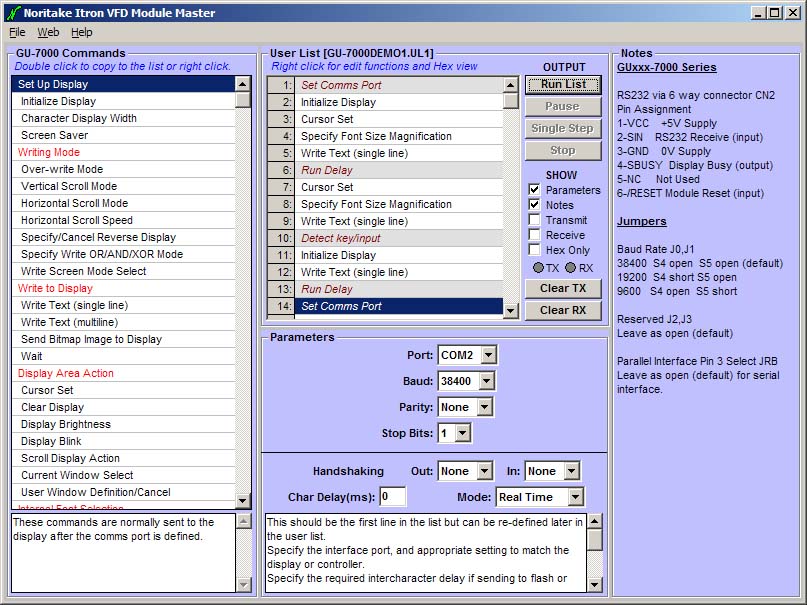Select 'Specify Write OR/AND/XOR Mode' command

click(x=123, y=254)
